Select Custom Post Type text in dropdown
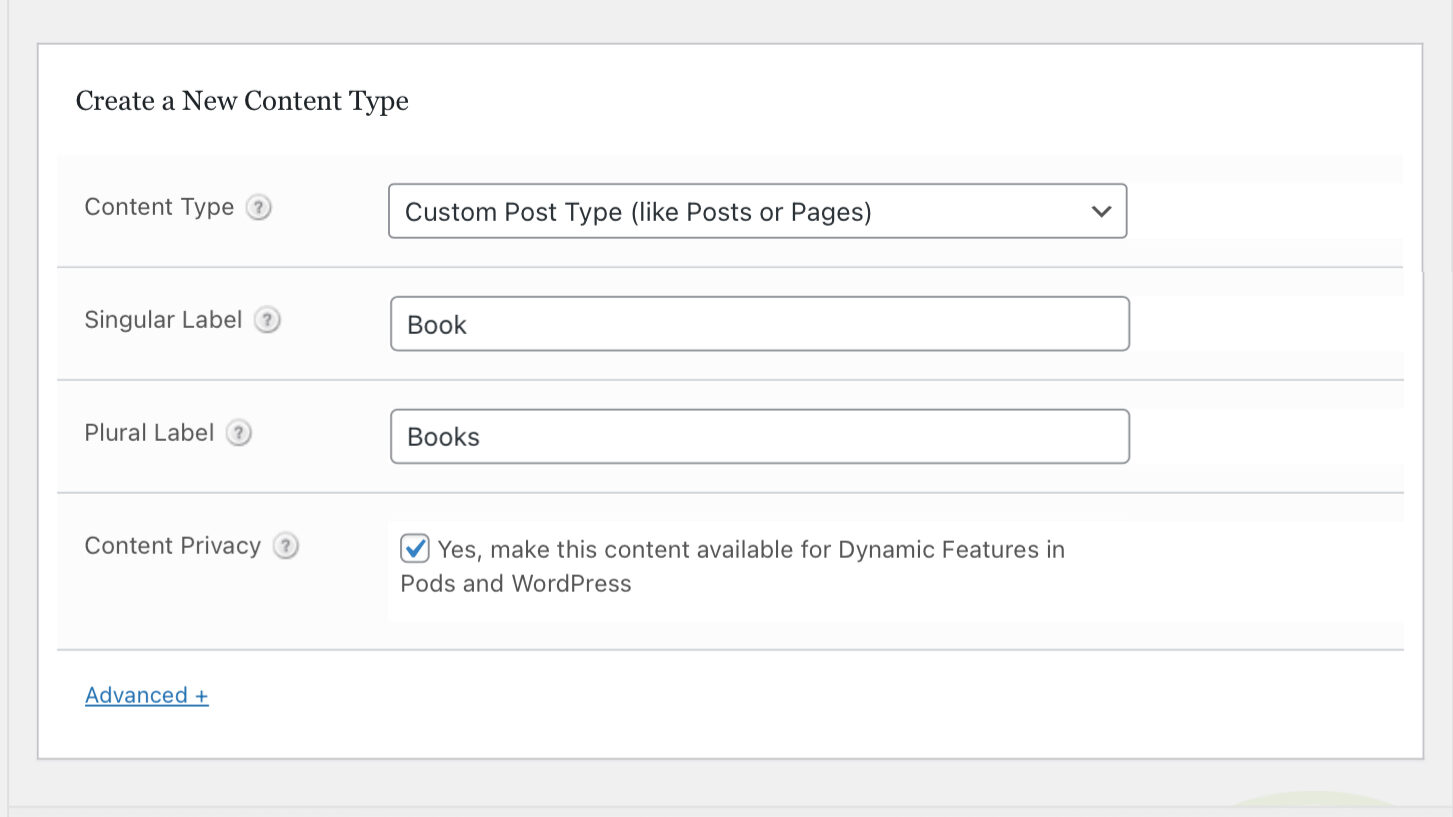This screenshot has height=817, width=1453. (638, 212)
